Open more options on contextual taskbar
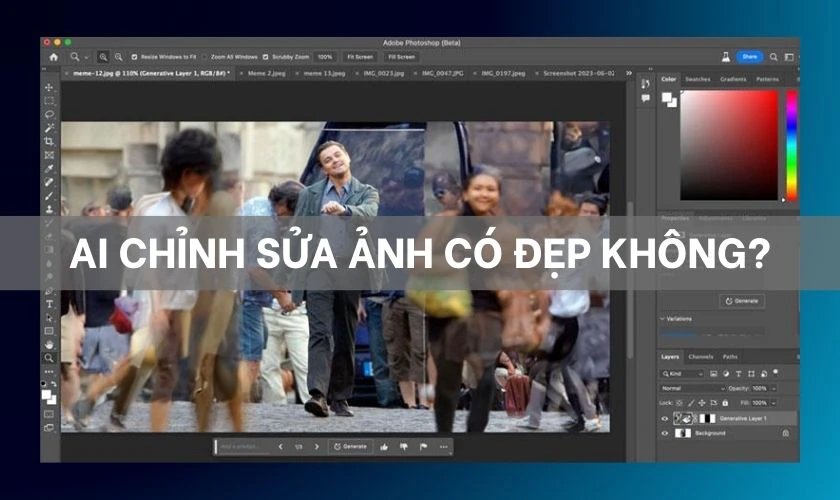The width and height of the screenshot is (840, 500). (x=444, y=446)
